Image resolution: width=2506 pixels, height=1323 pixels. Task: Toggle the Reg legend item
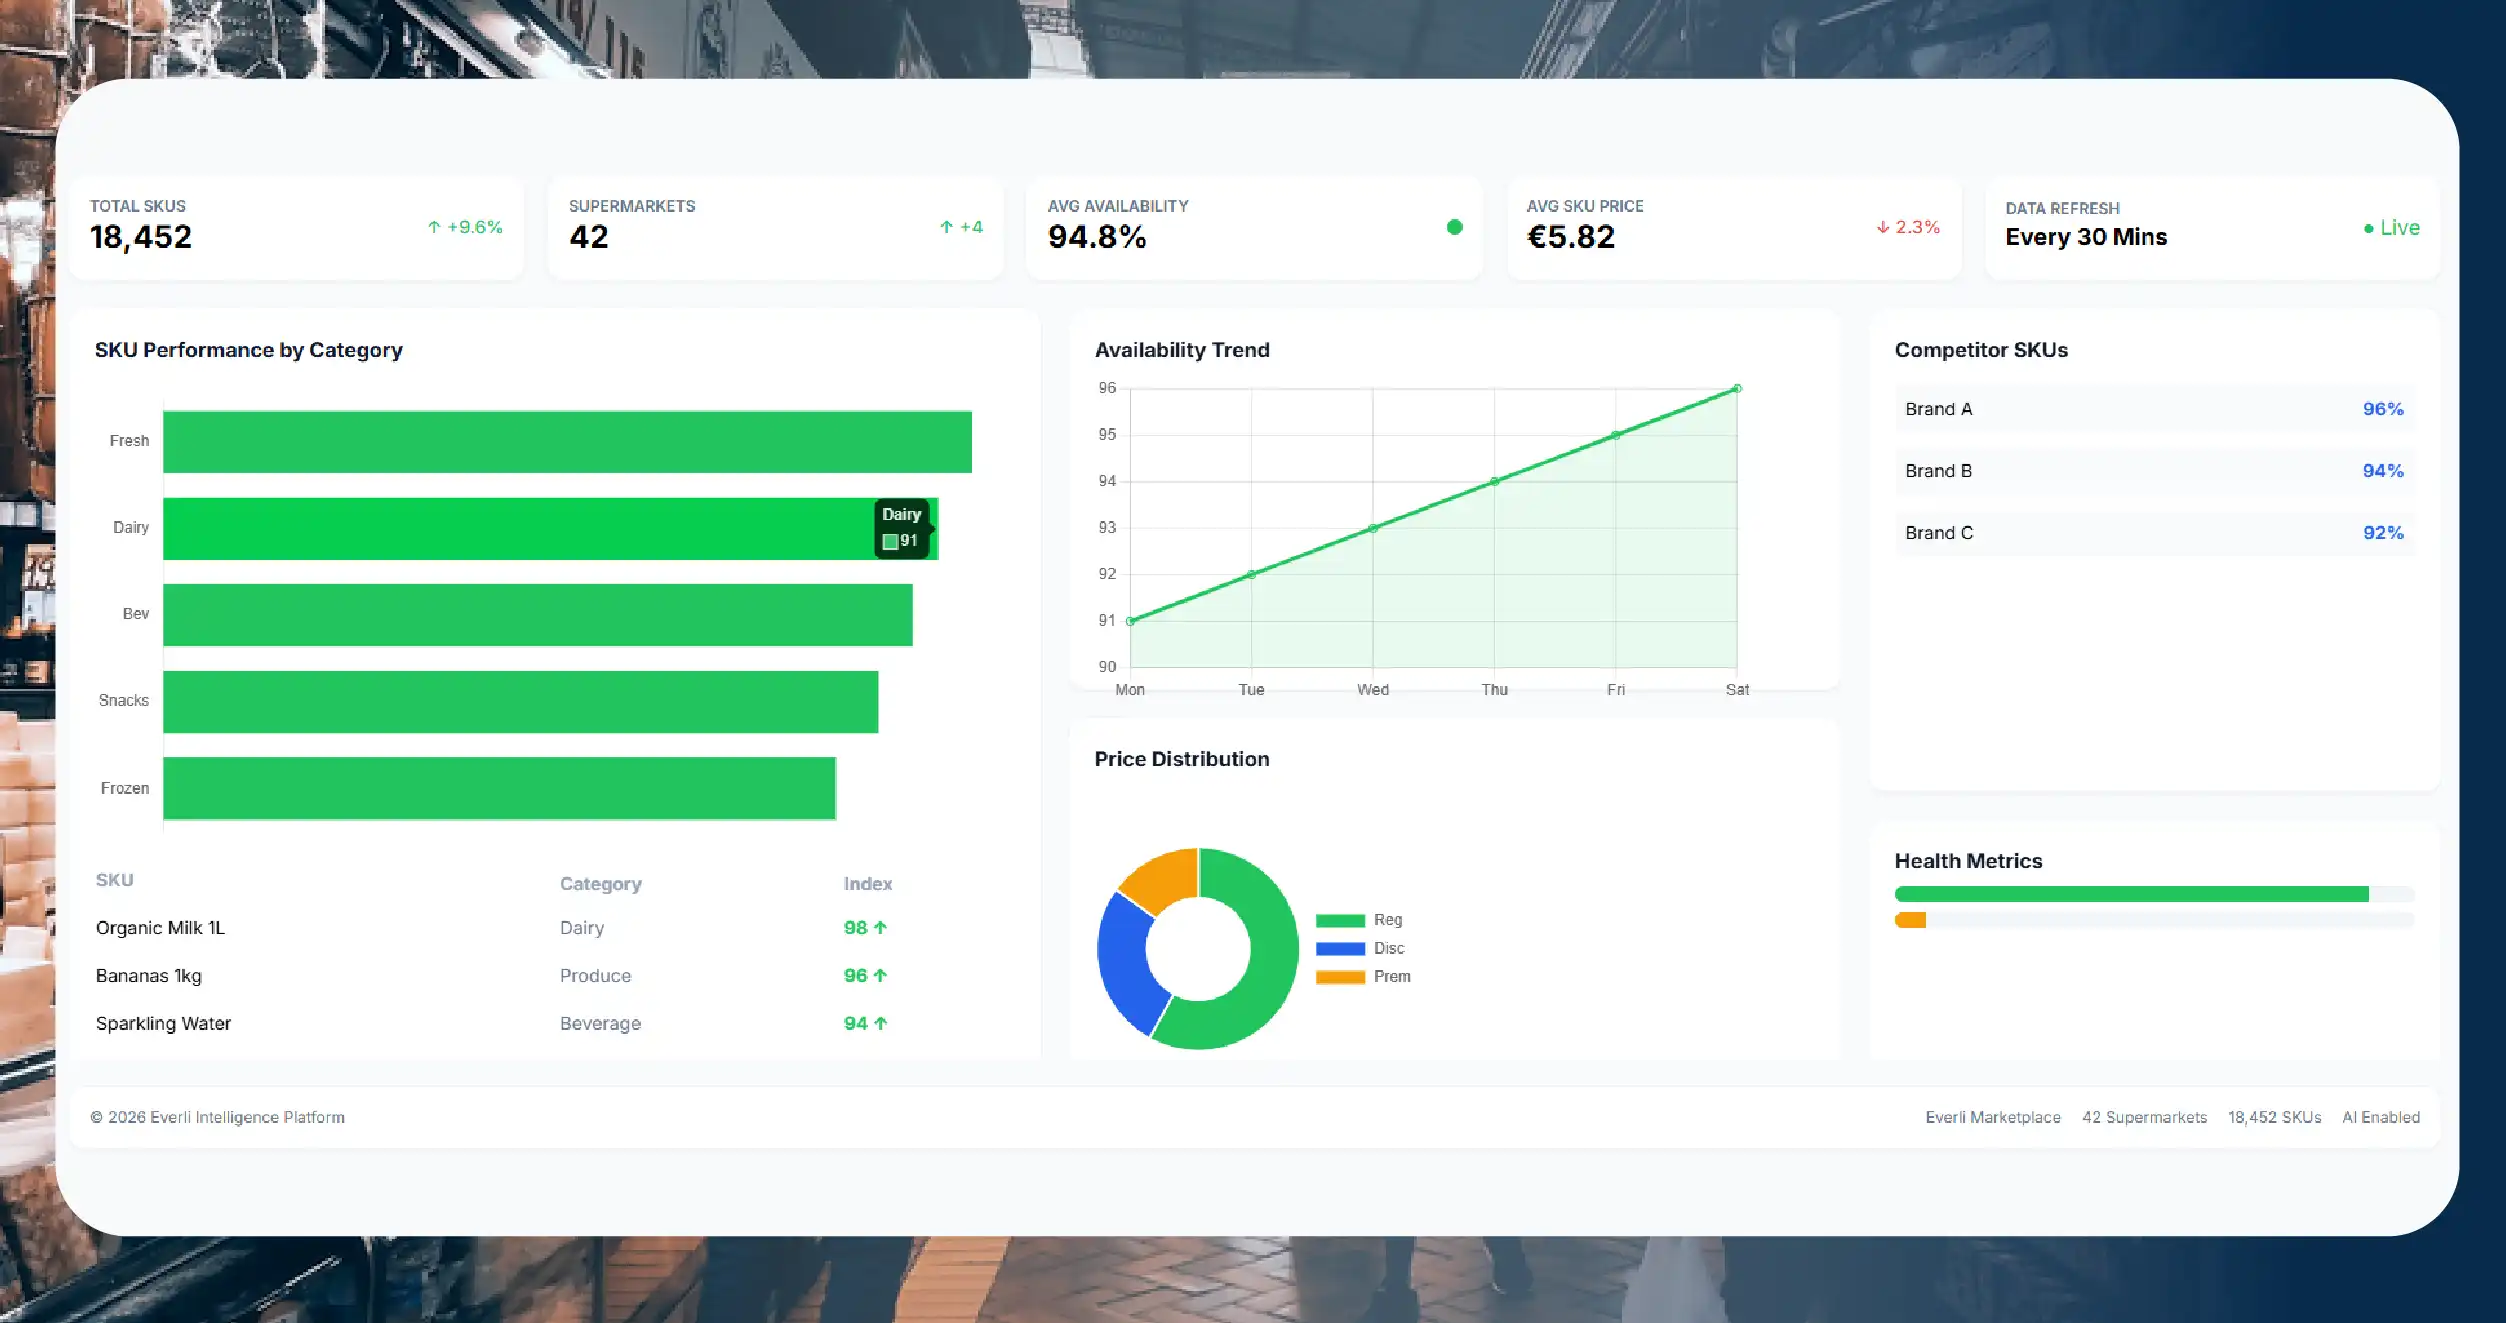click(1359, 920)
